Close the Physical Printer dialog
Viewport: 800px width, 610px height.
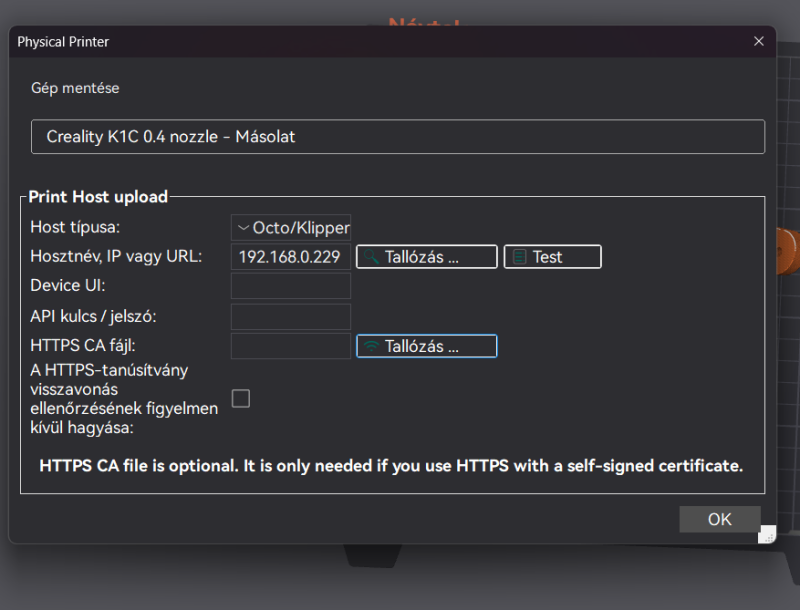[x=759, y=41]
